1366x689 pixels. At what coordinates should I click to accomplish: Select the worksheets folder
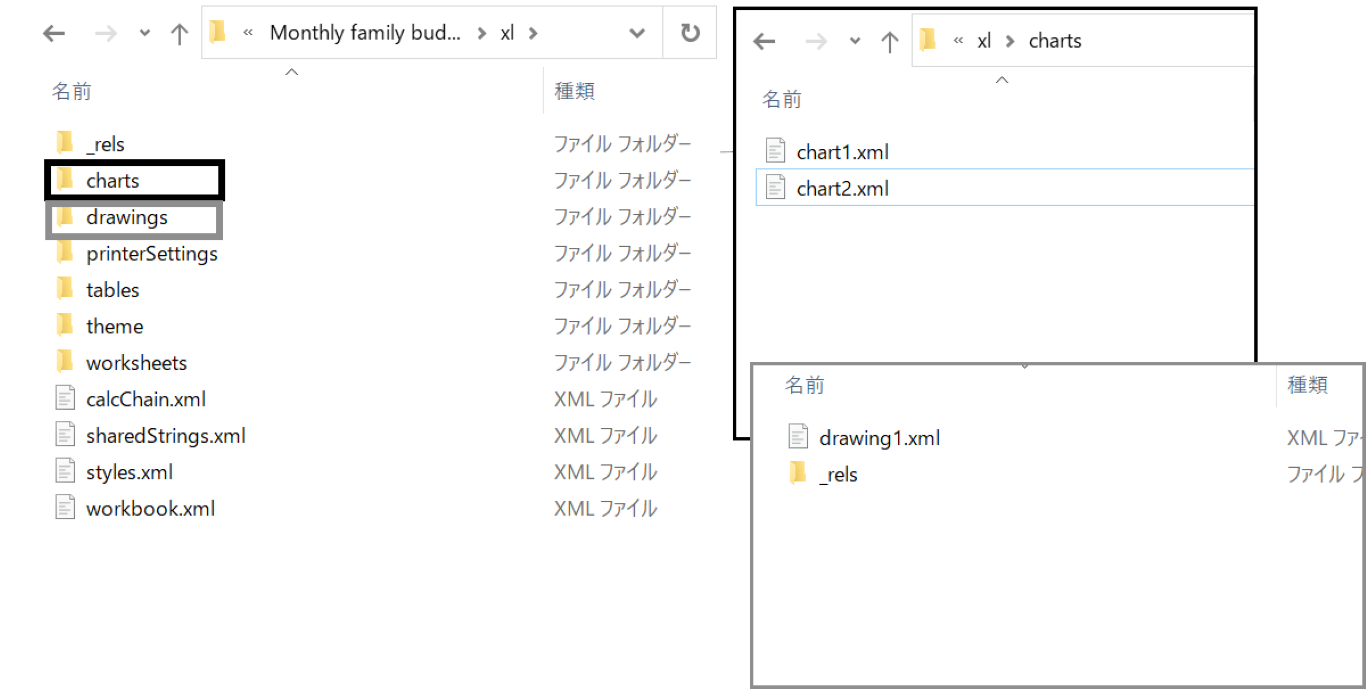[x=136, y=363]
